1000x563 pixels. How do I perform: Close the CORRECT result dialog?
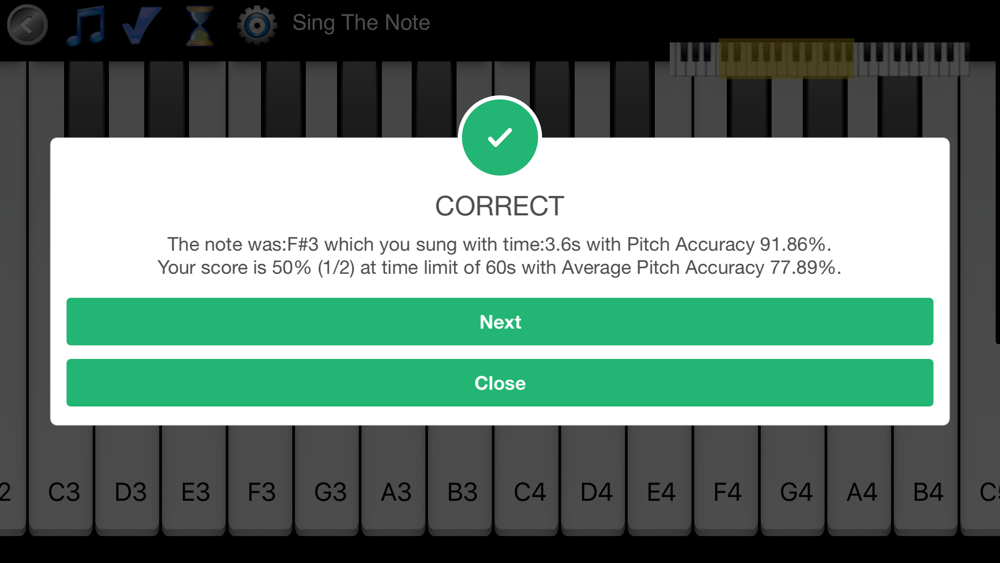click(x=500, y=383)
